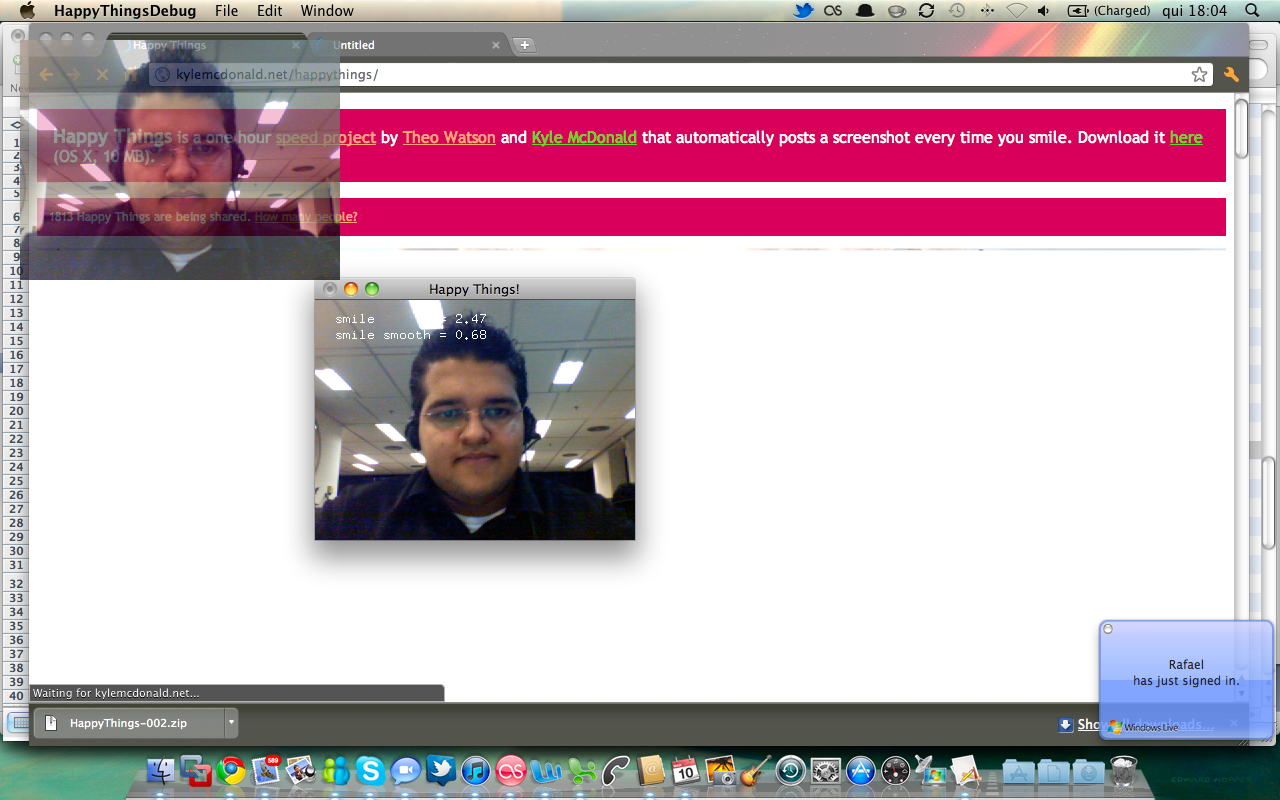Image resolution: width=1280 pixels, height=800 pixels.
Task: Open MSN Messenger from the Dock
Action: click(x=336, y=770)
